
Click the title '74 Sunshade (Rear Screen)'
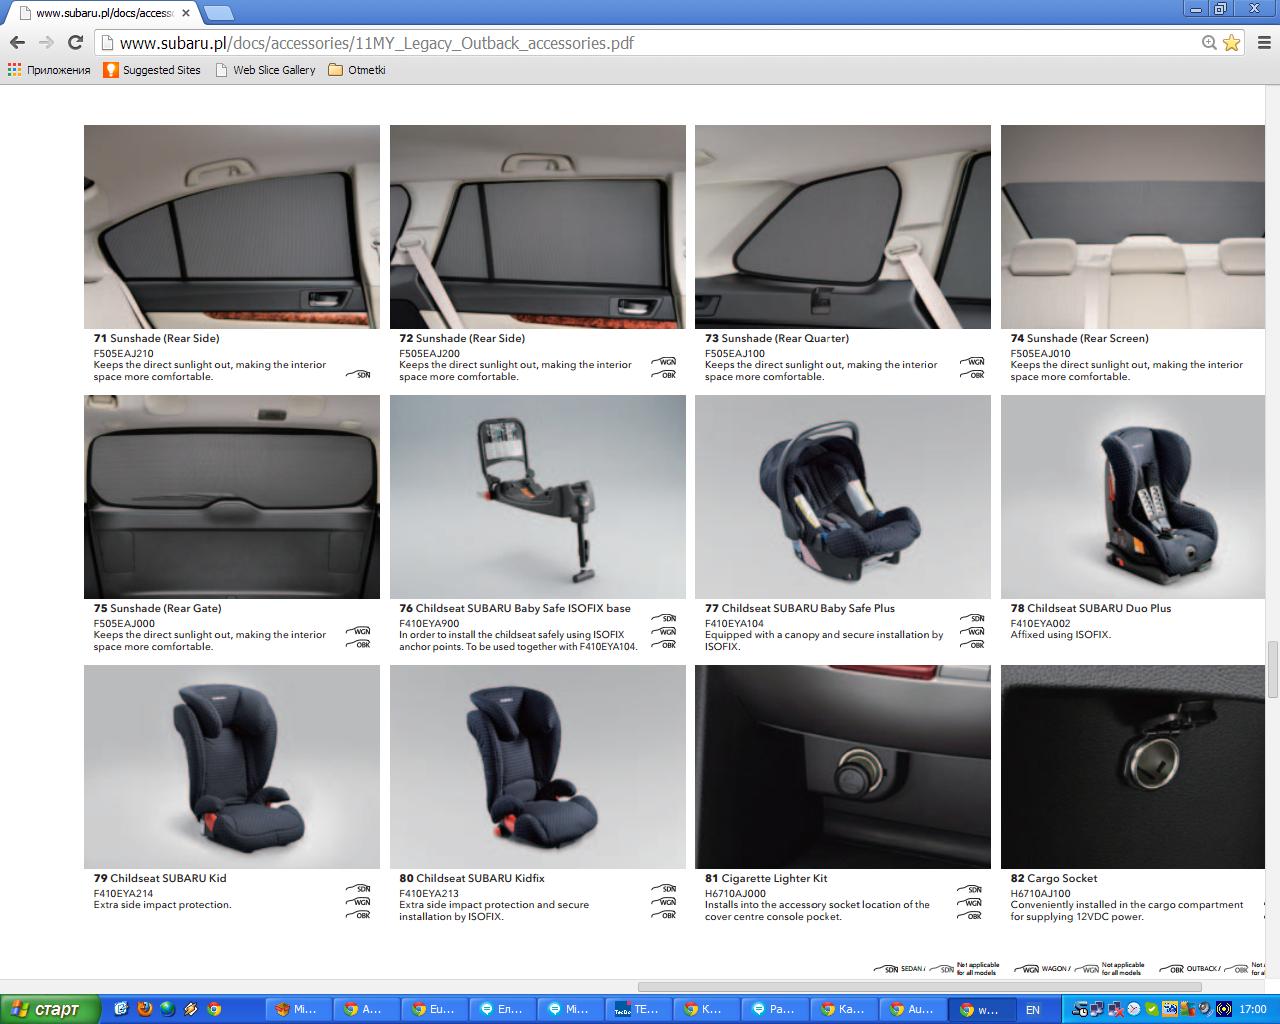click(x=1080, y=338)
